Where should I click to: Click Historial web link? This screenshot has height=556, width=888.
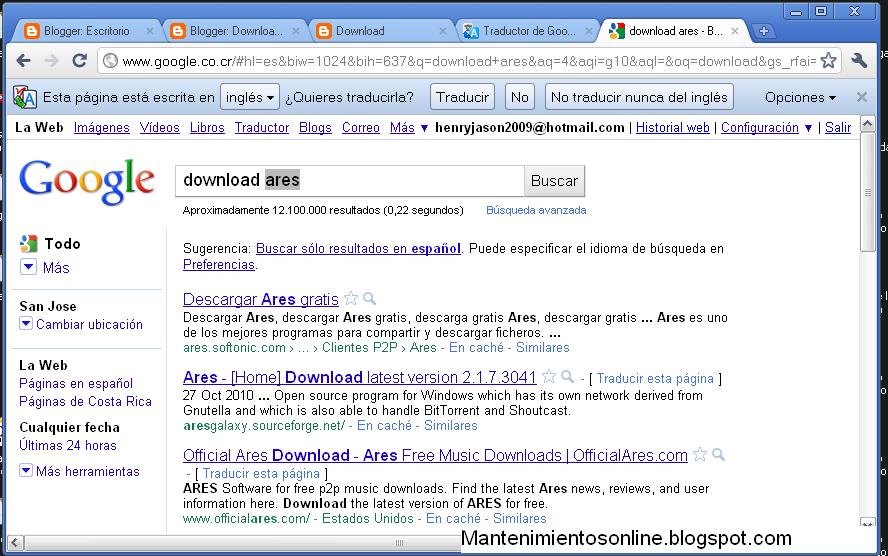pyautogui.click(x=672, y=128)
